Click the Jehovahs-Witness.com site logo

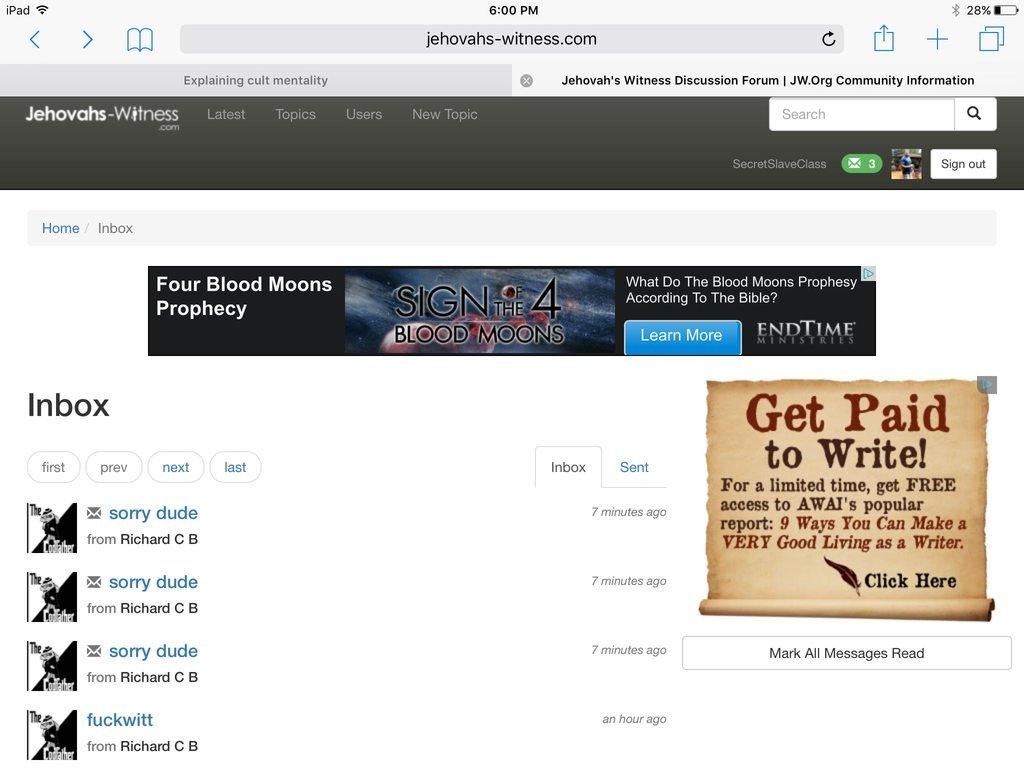tap(102, 116)
